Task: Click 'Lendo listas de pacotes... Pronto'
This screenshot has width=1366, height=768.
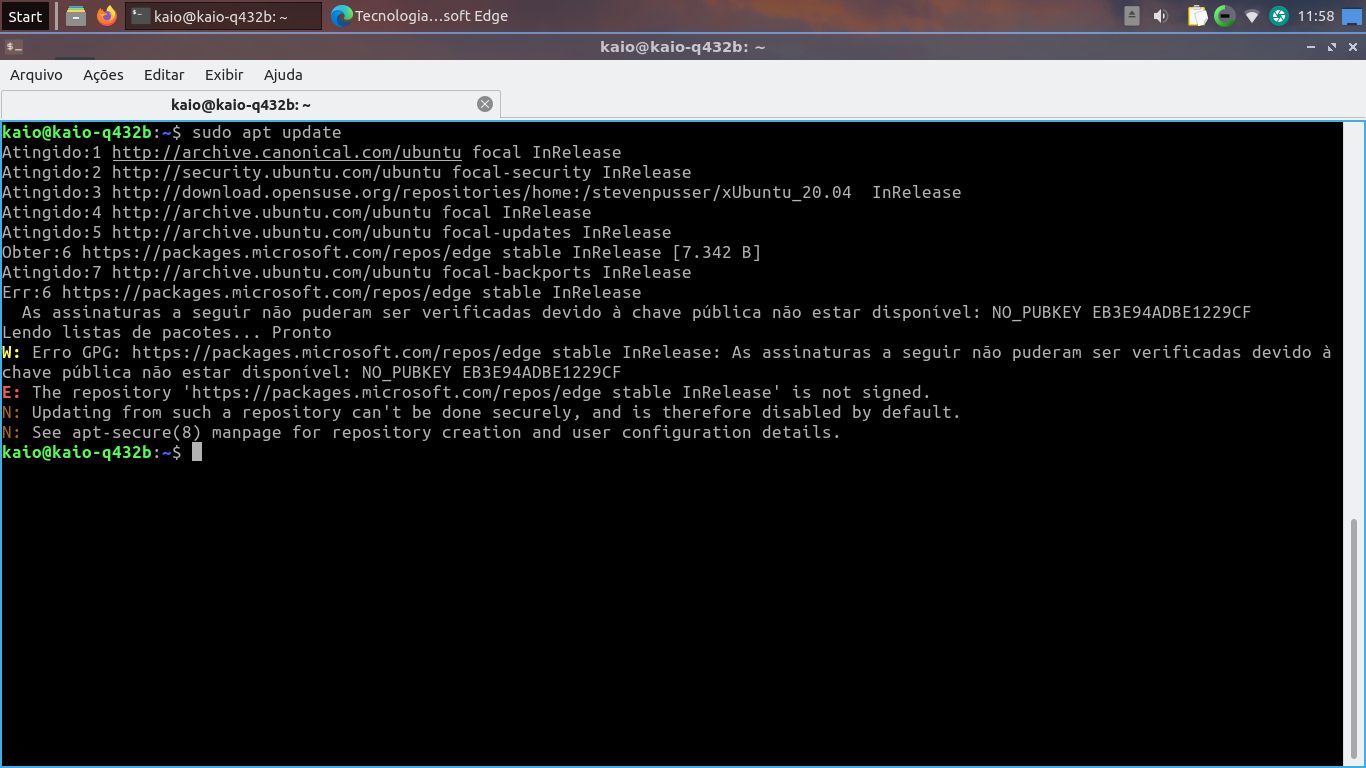Action: 166,332
